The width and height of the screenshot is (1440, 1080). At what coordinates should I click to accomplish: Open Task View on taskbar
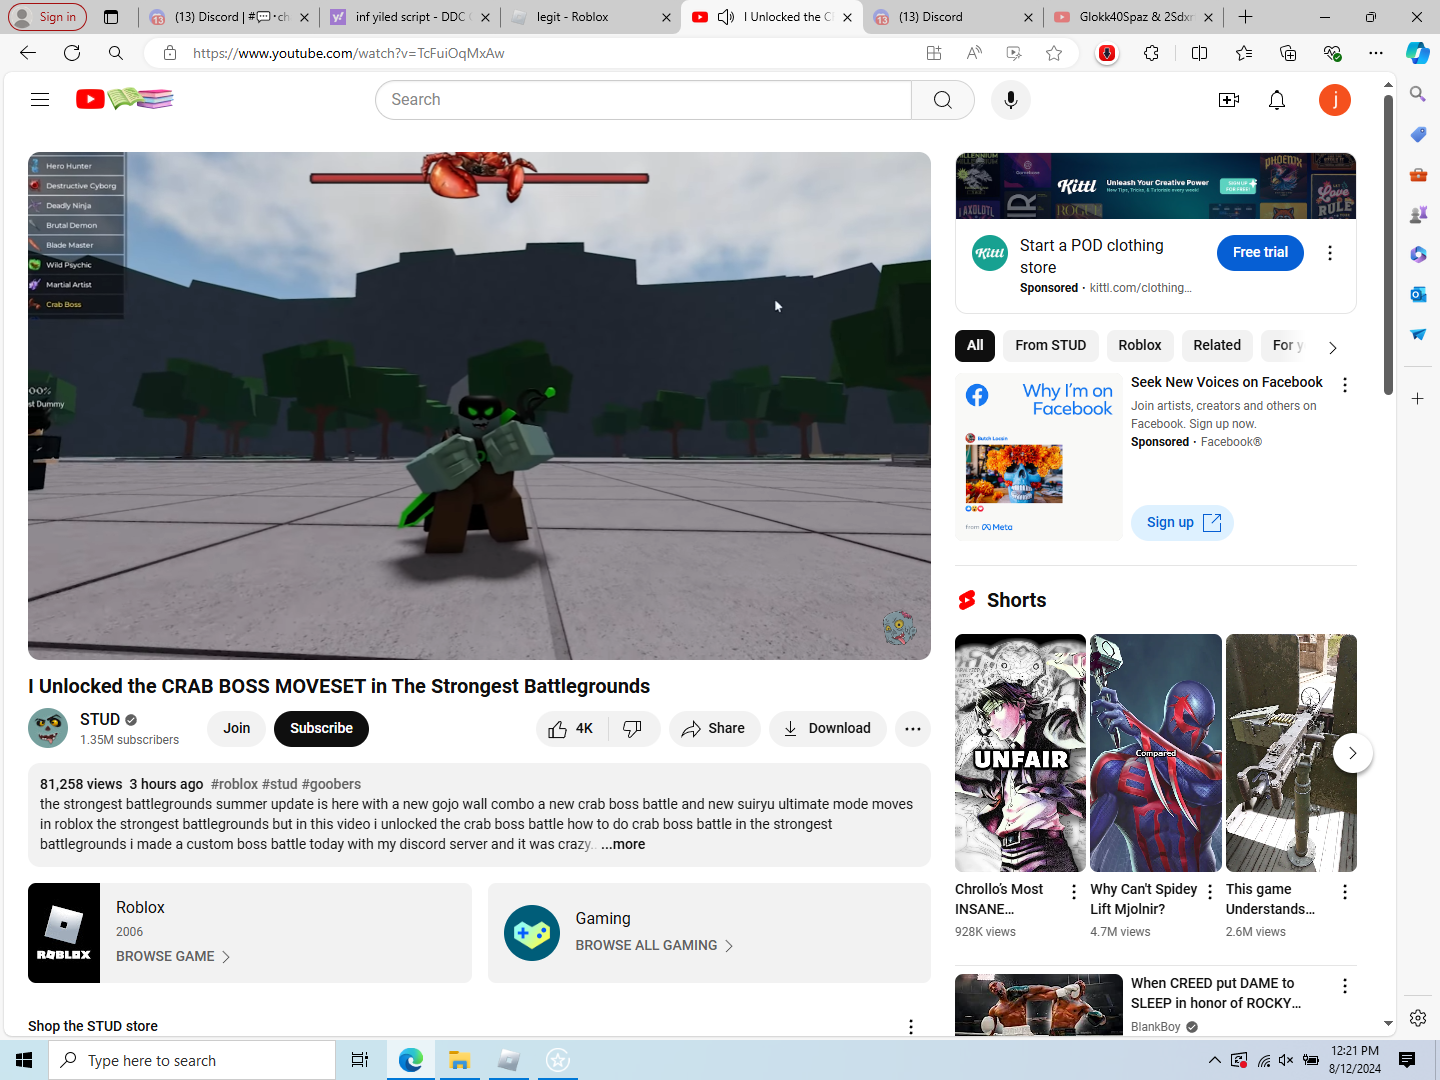pos(360,1060)
